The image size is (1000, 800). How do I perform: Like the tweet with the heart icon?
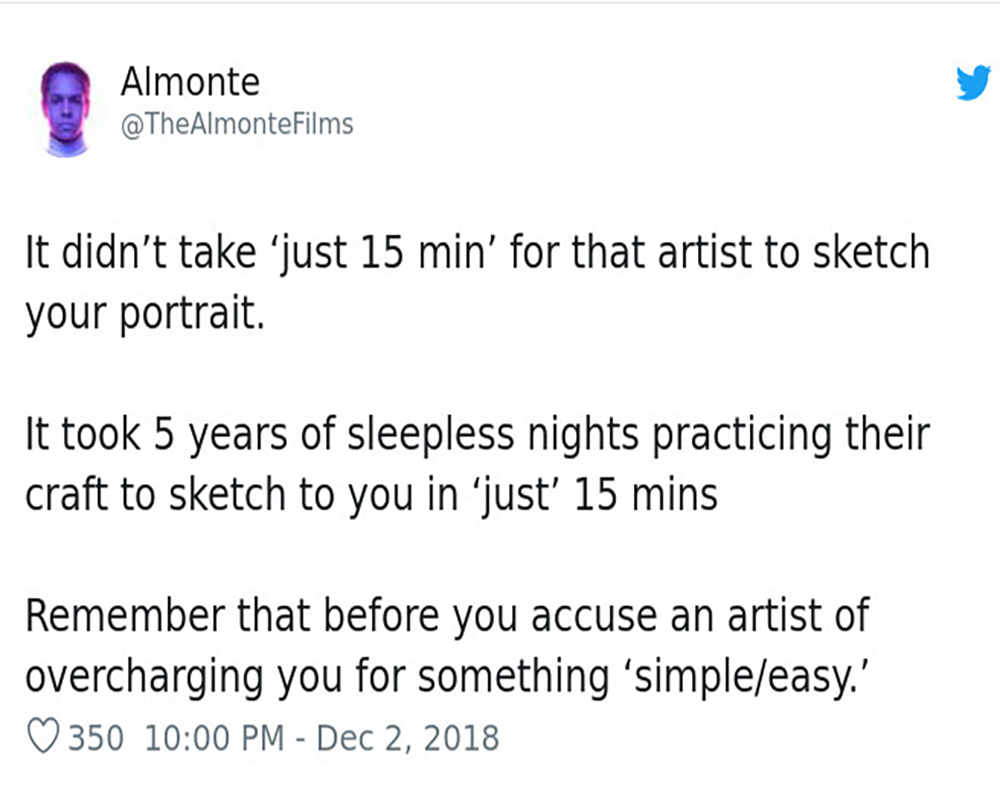pyautogui.click(x=42, y=738)
